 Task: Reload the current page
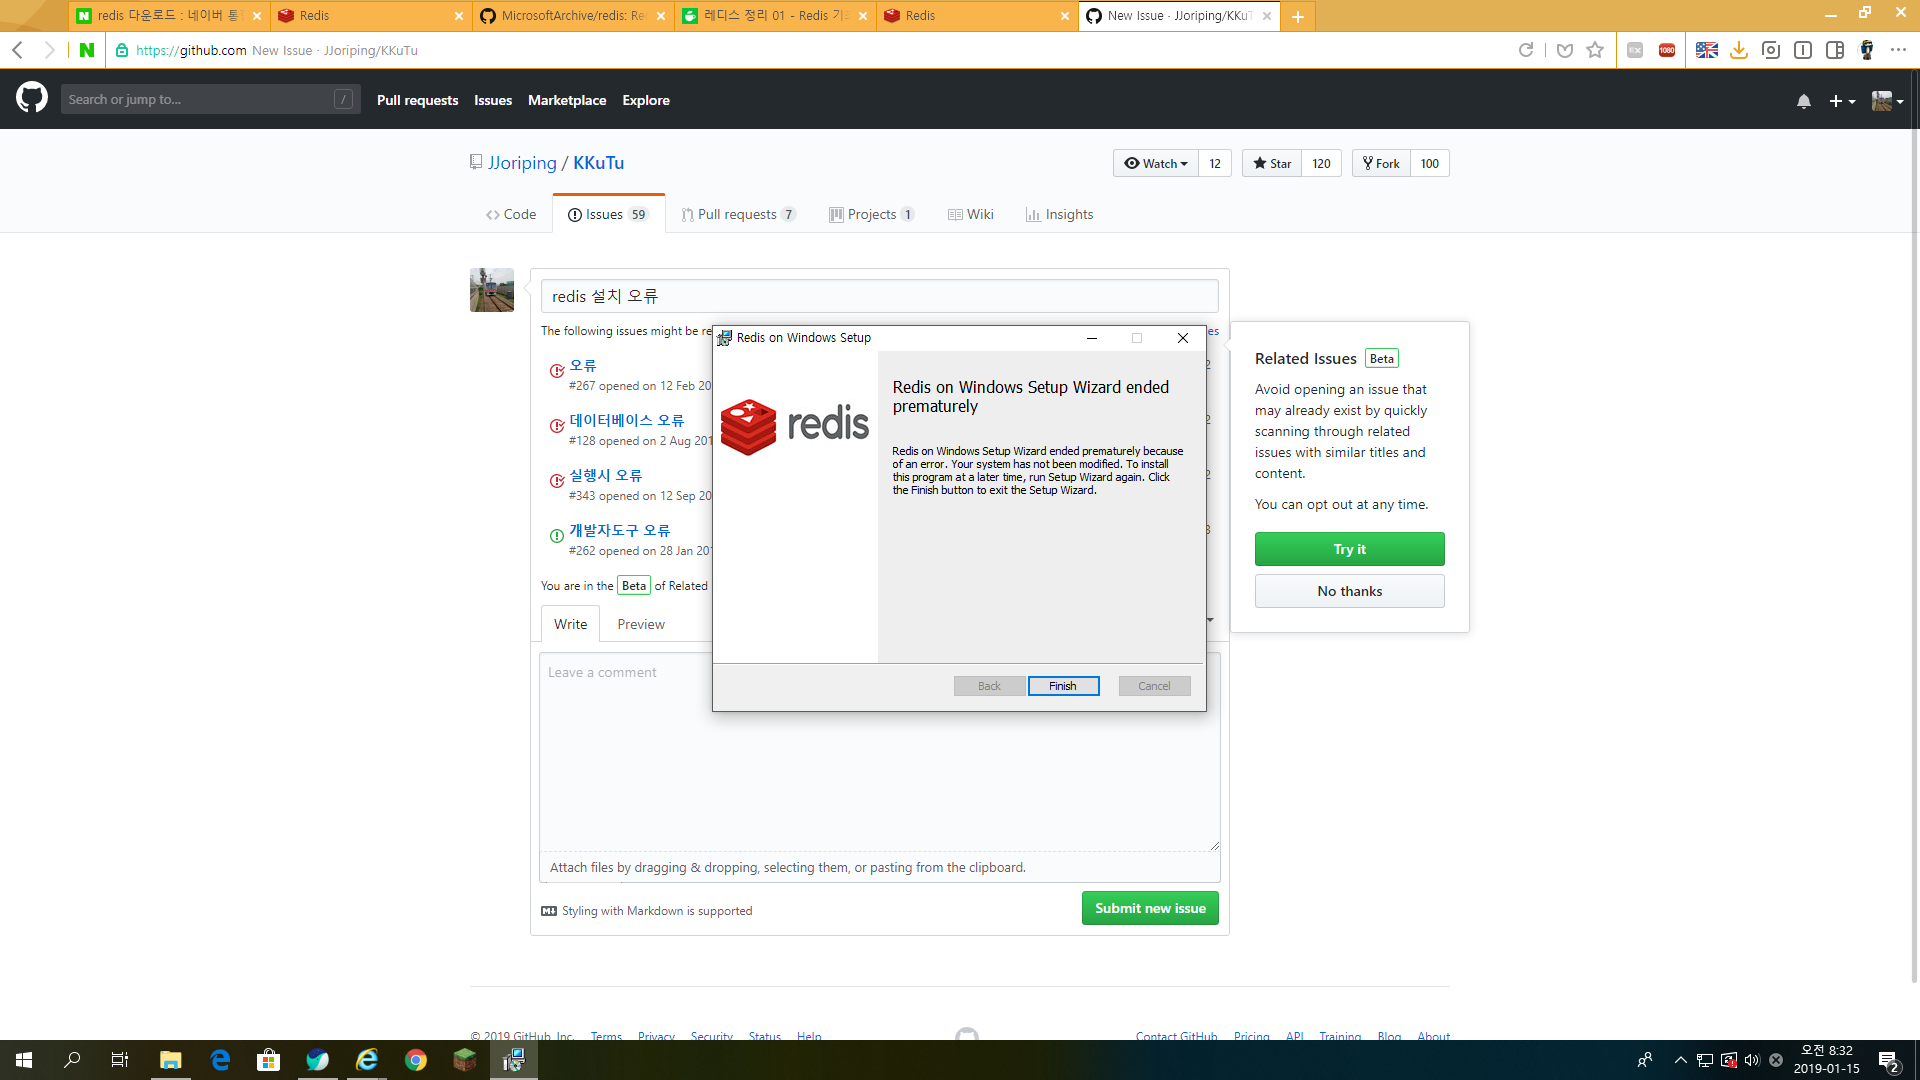pyautogui.click(x=1526, y=49)
